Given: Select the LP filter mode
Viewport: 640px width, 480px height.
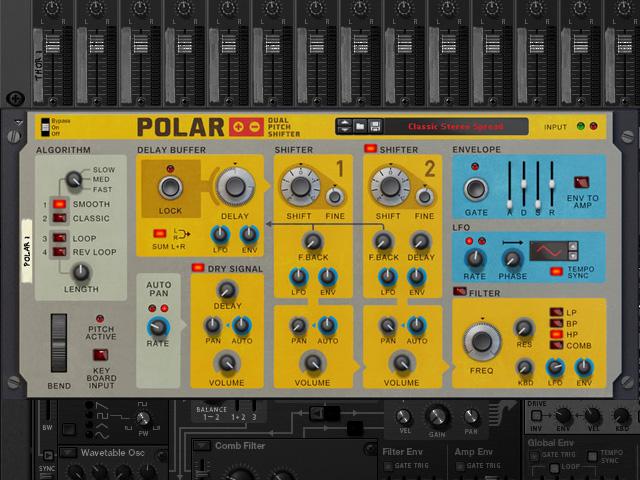Looking at the screenshot, I should tap(556, 312).
